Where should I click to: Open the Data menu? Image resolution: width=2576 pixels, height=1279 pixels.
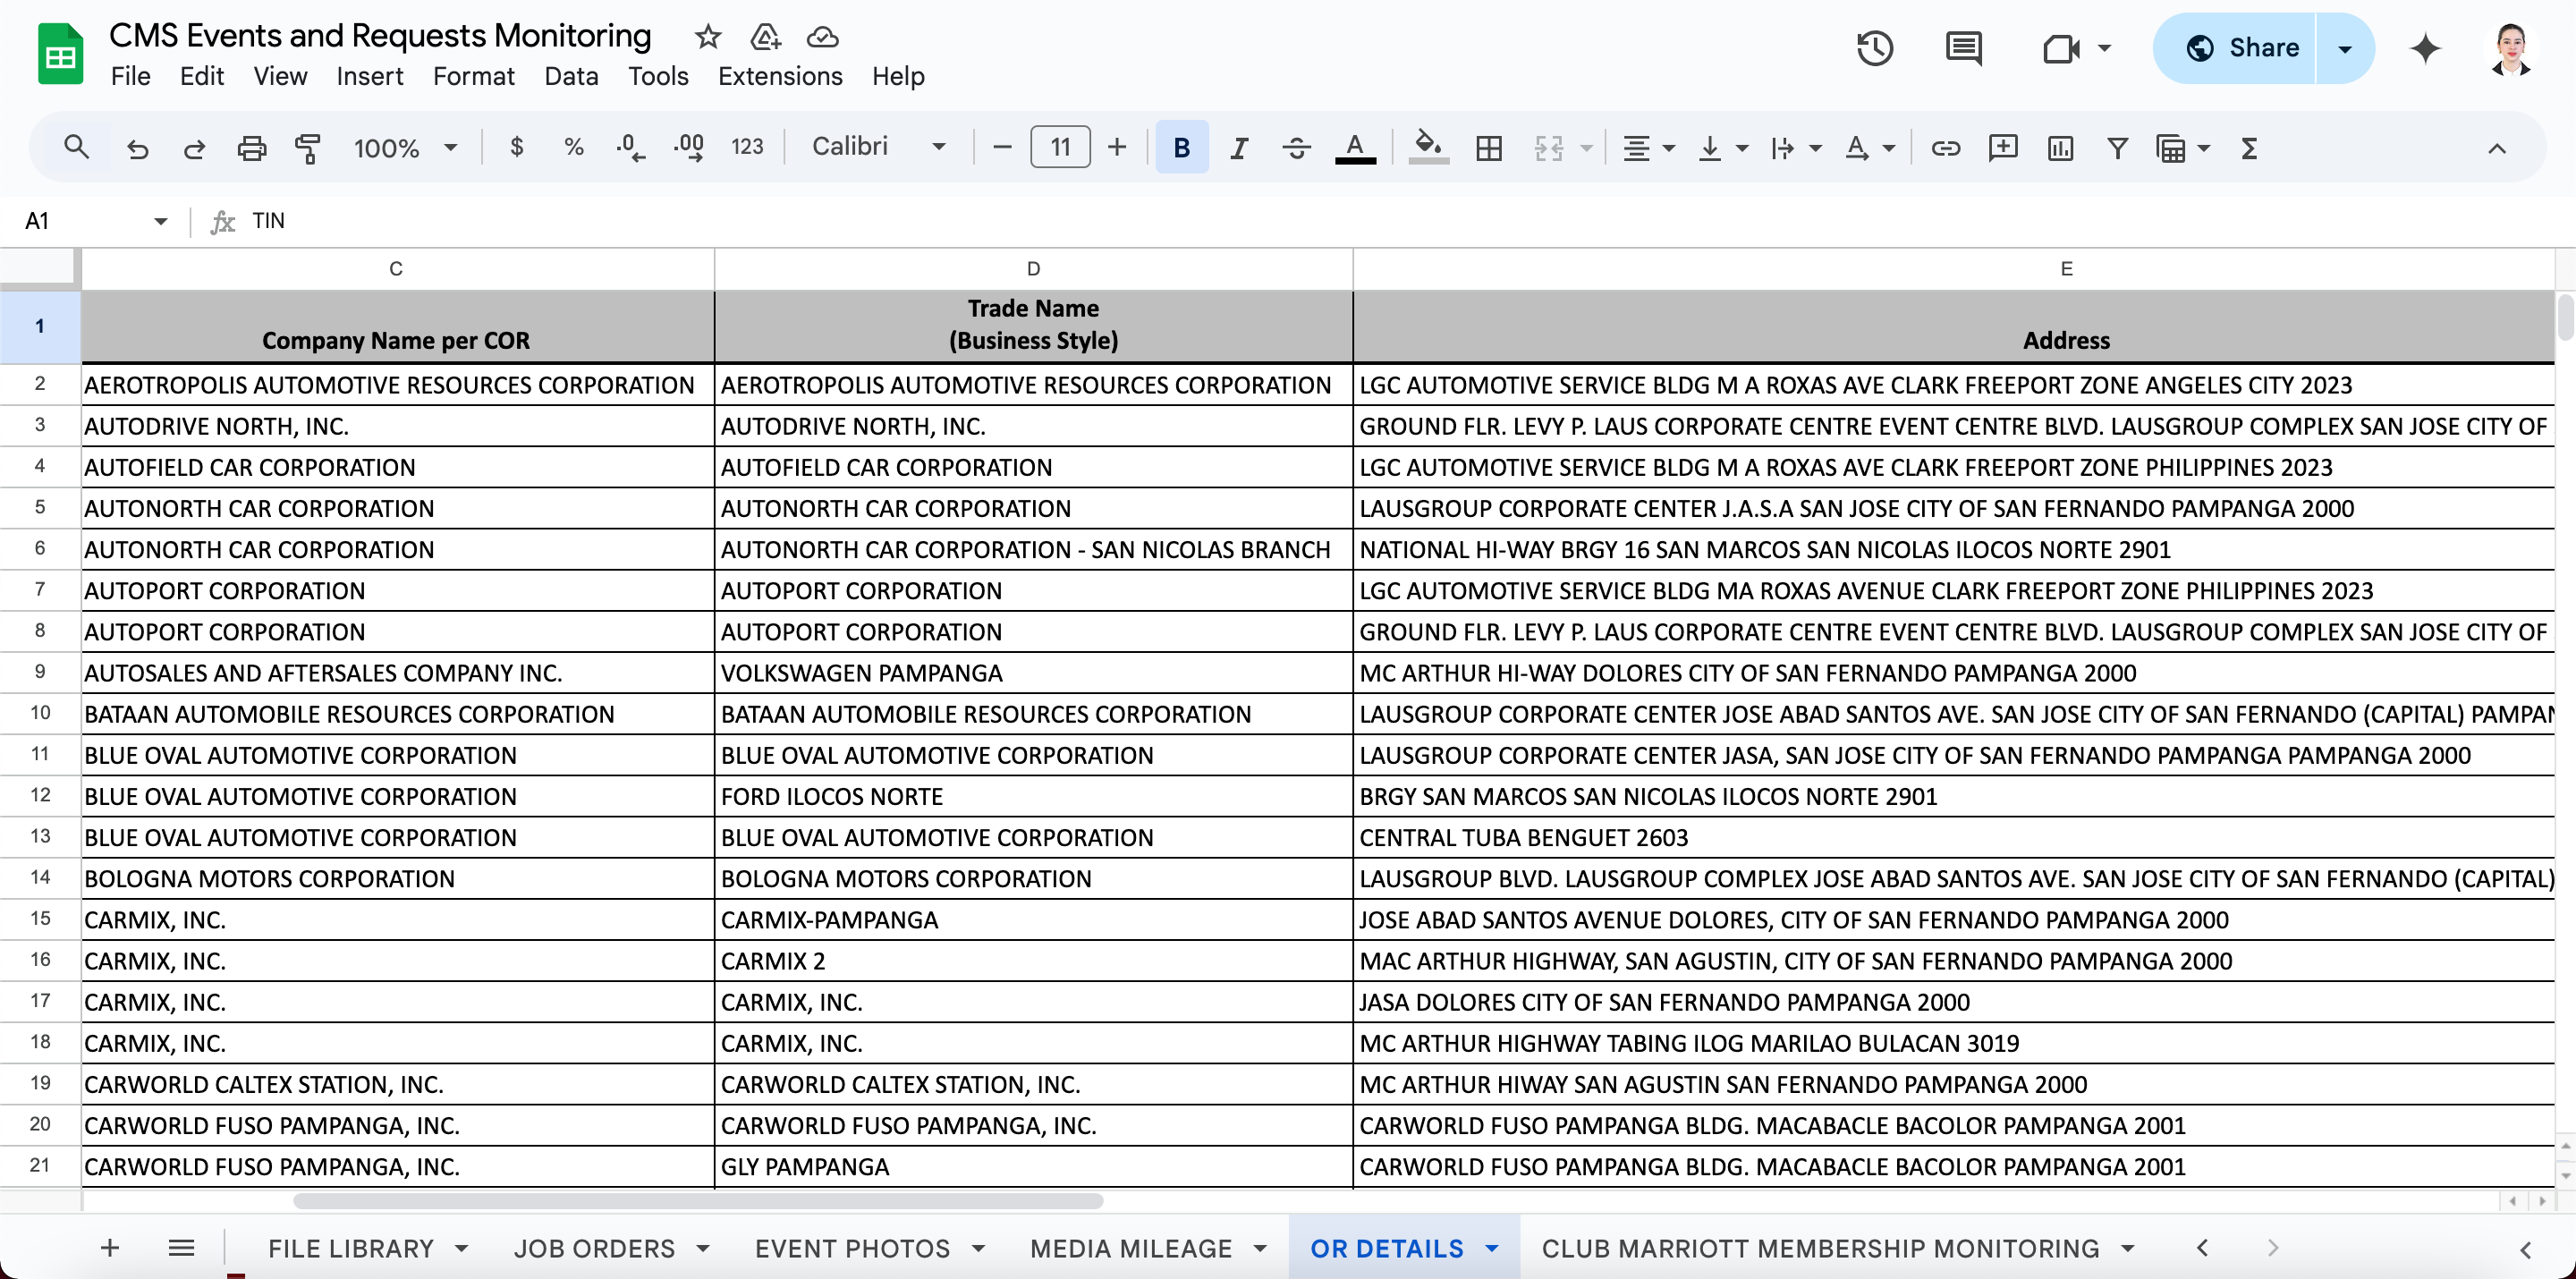coord(571,76)
